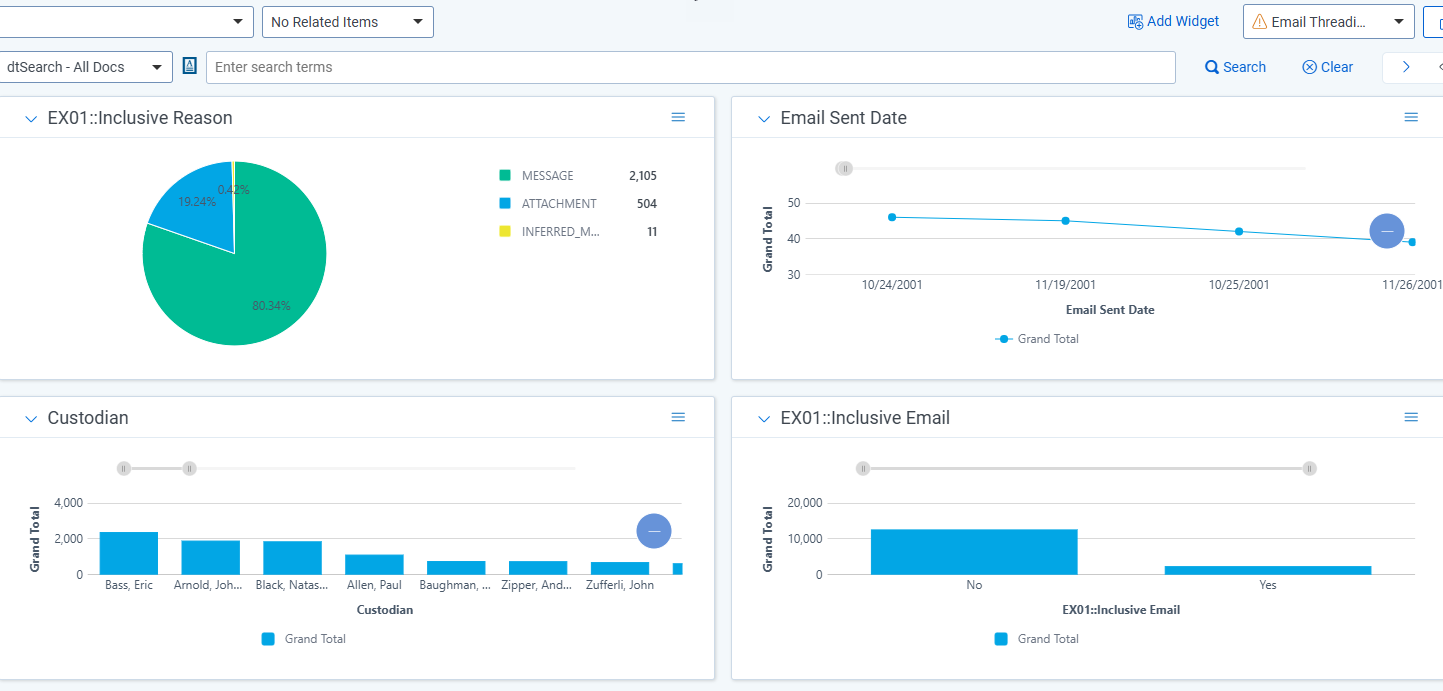1443x691 pixels.
Task: Click the Bass, Eric bar
Action: pyautogui.click(x=129, y=553)
